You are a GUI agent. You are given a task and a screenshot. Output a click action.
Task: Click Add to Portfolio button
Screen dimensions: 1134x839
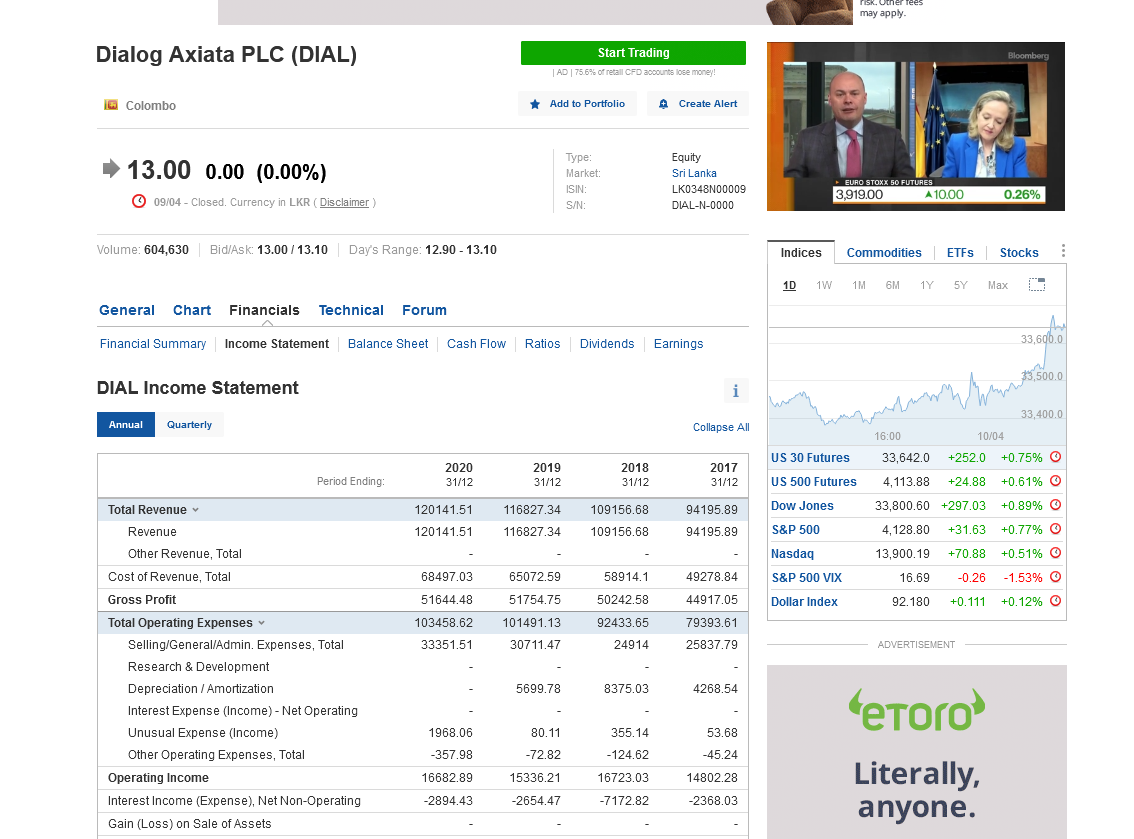[x=577, y=104]
